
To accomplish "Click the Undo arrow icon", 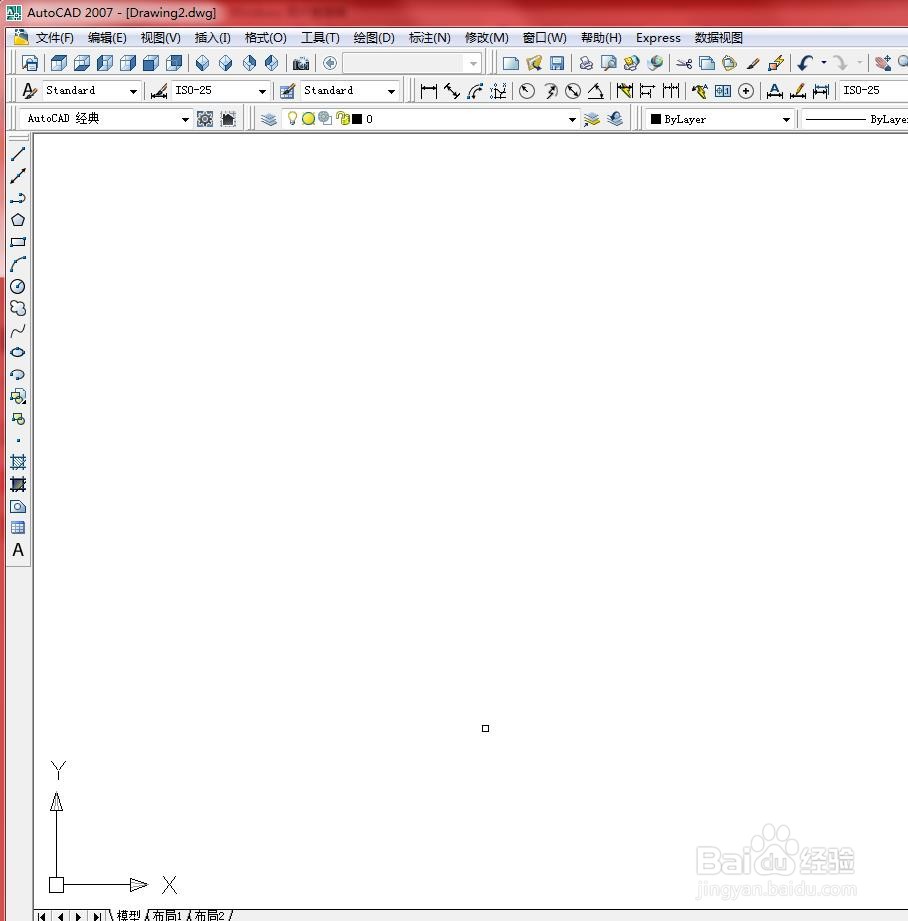I will tap(806, 63).
